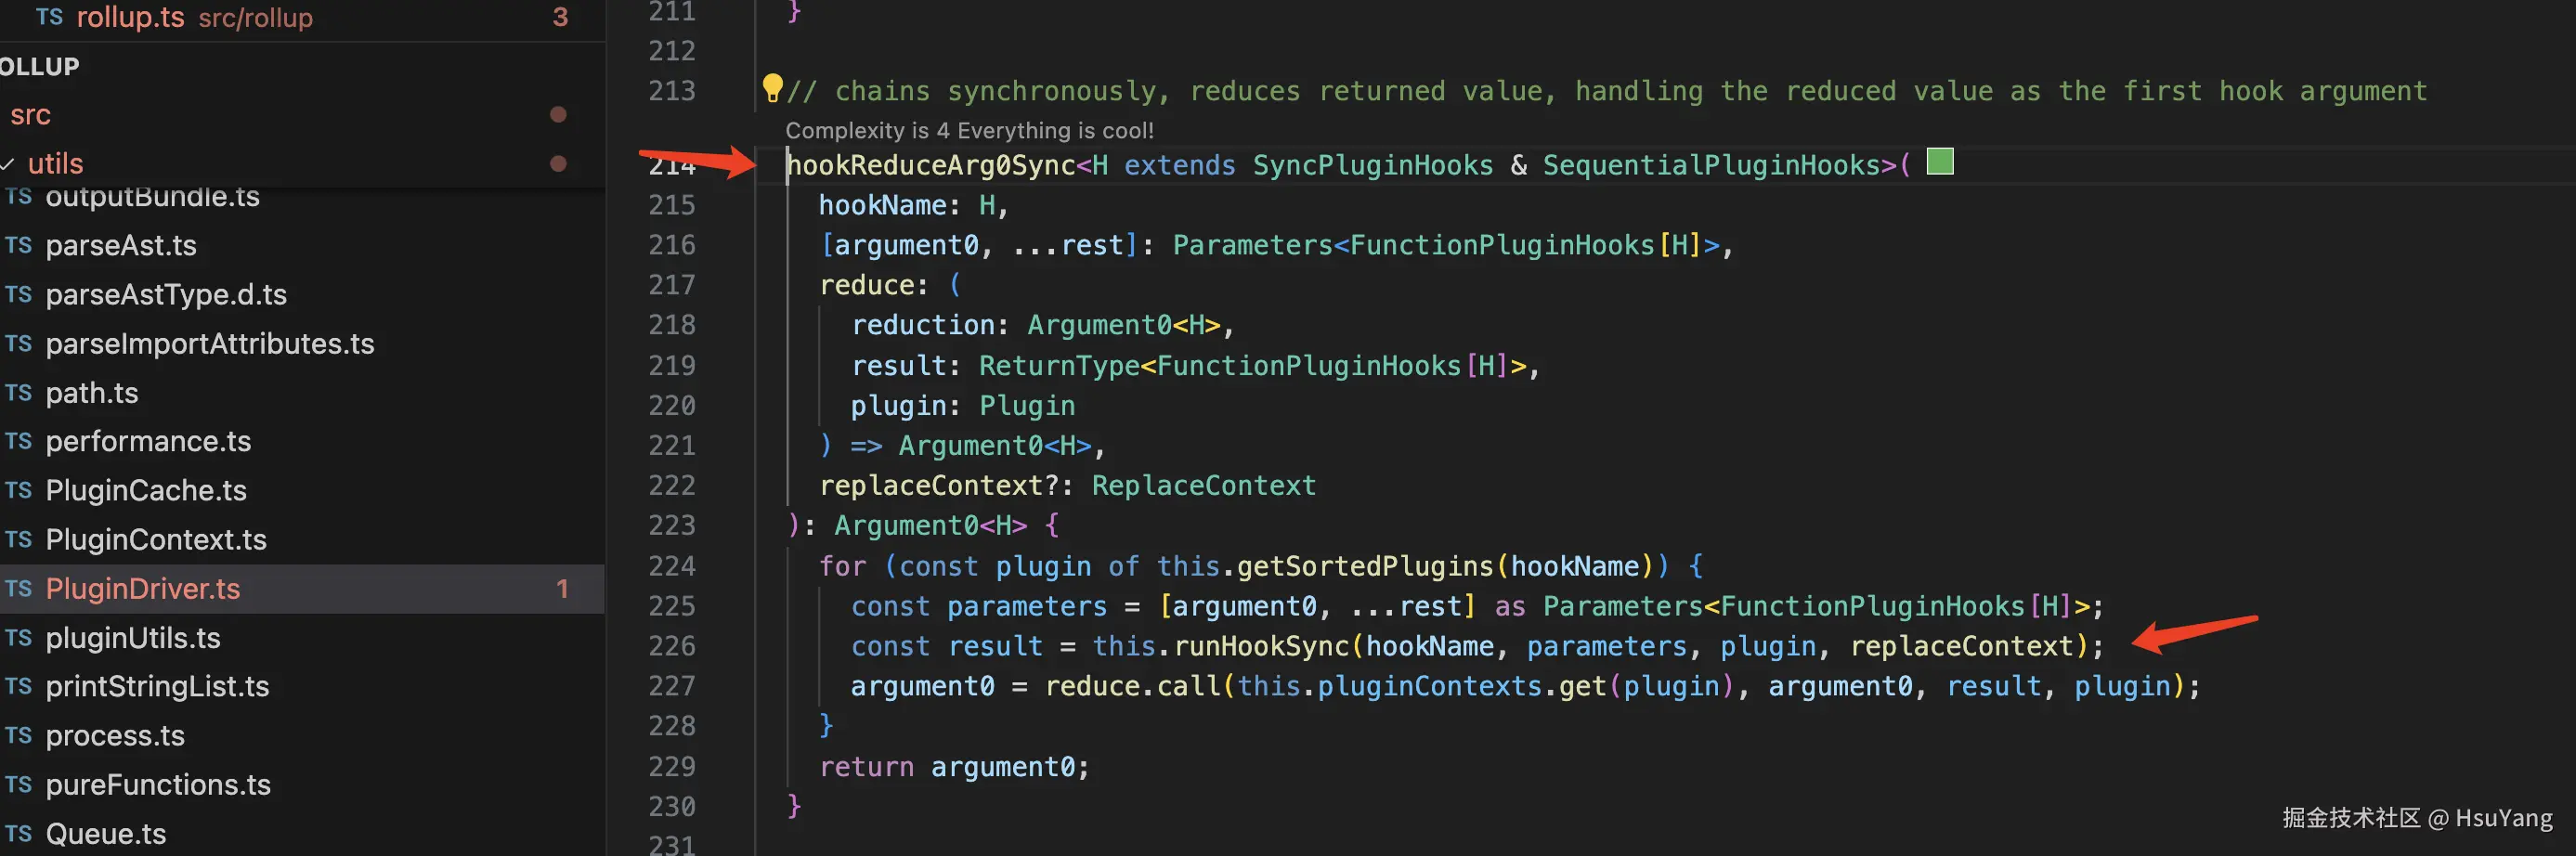Open pureFunctions.ts file
The image size is (2576, 856).
click(x=158, y=784)
